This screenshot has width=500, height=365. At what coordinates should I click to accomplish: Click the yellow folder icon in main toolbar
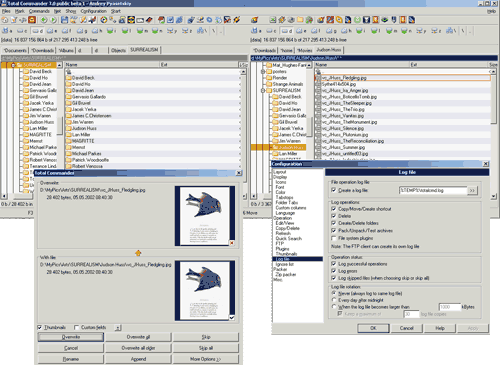pyautogui.click(x=300, y=20)
